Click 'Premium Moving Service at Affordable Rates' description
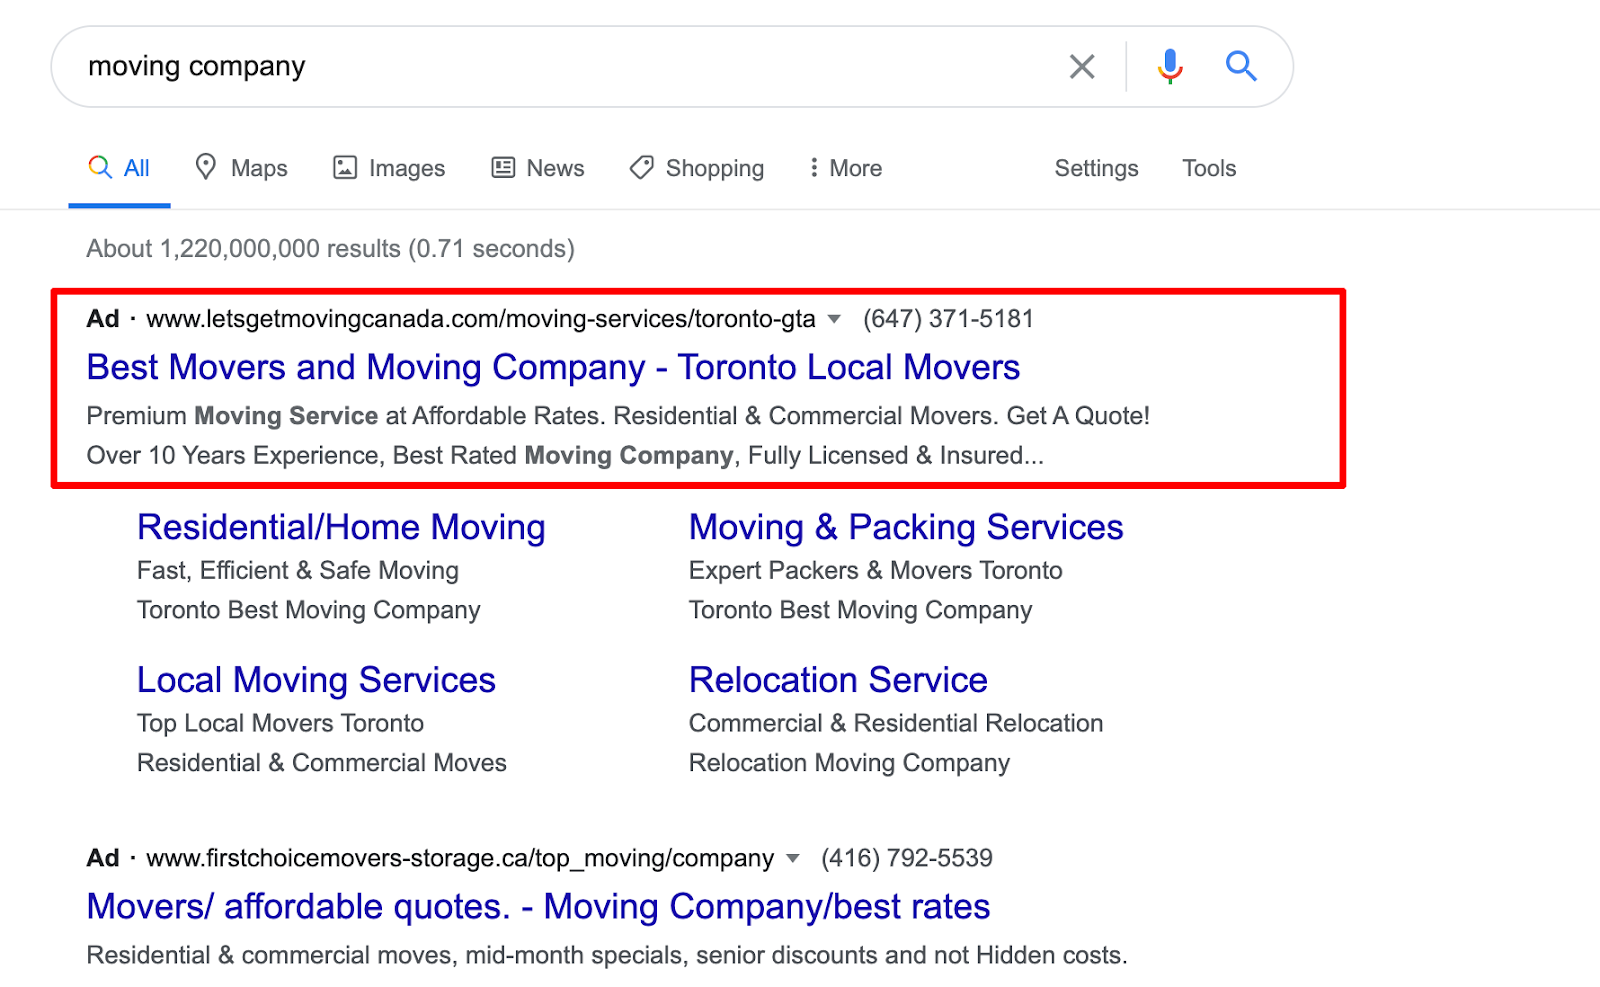 tap(618, 416)
